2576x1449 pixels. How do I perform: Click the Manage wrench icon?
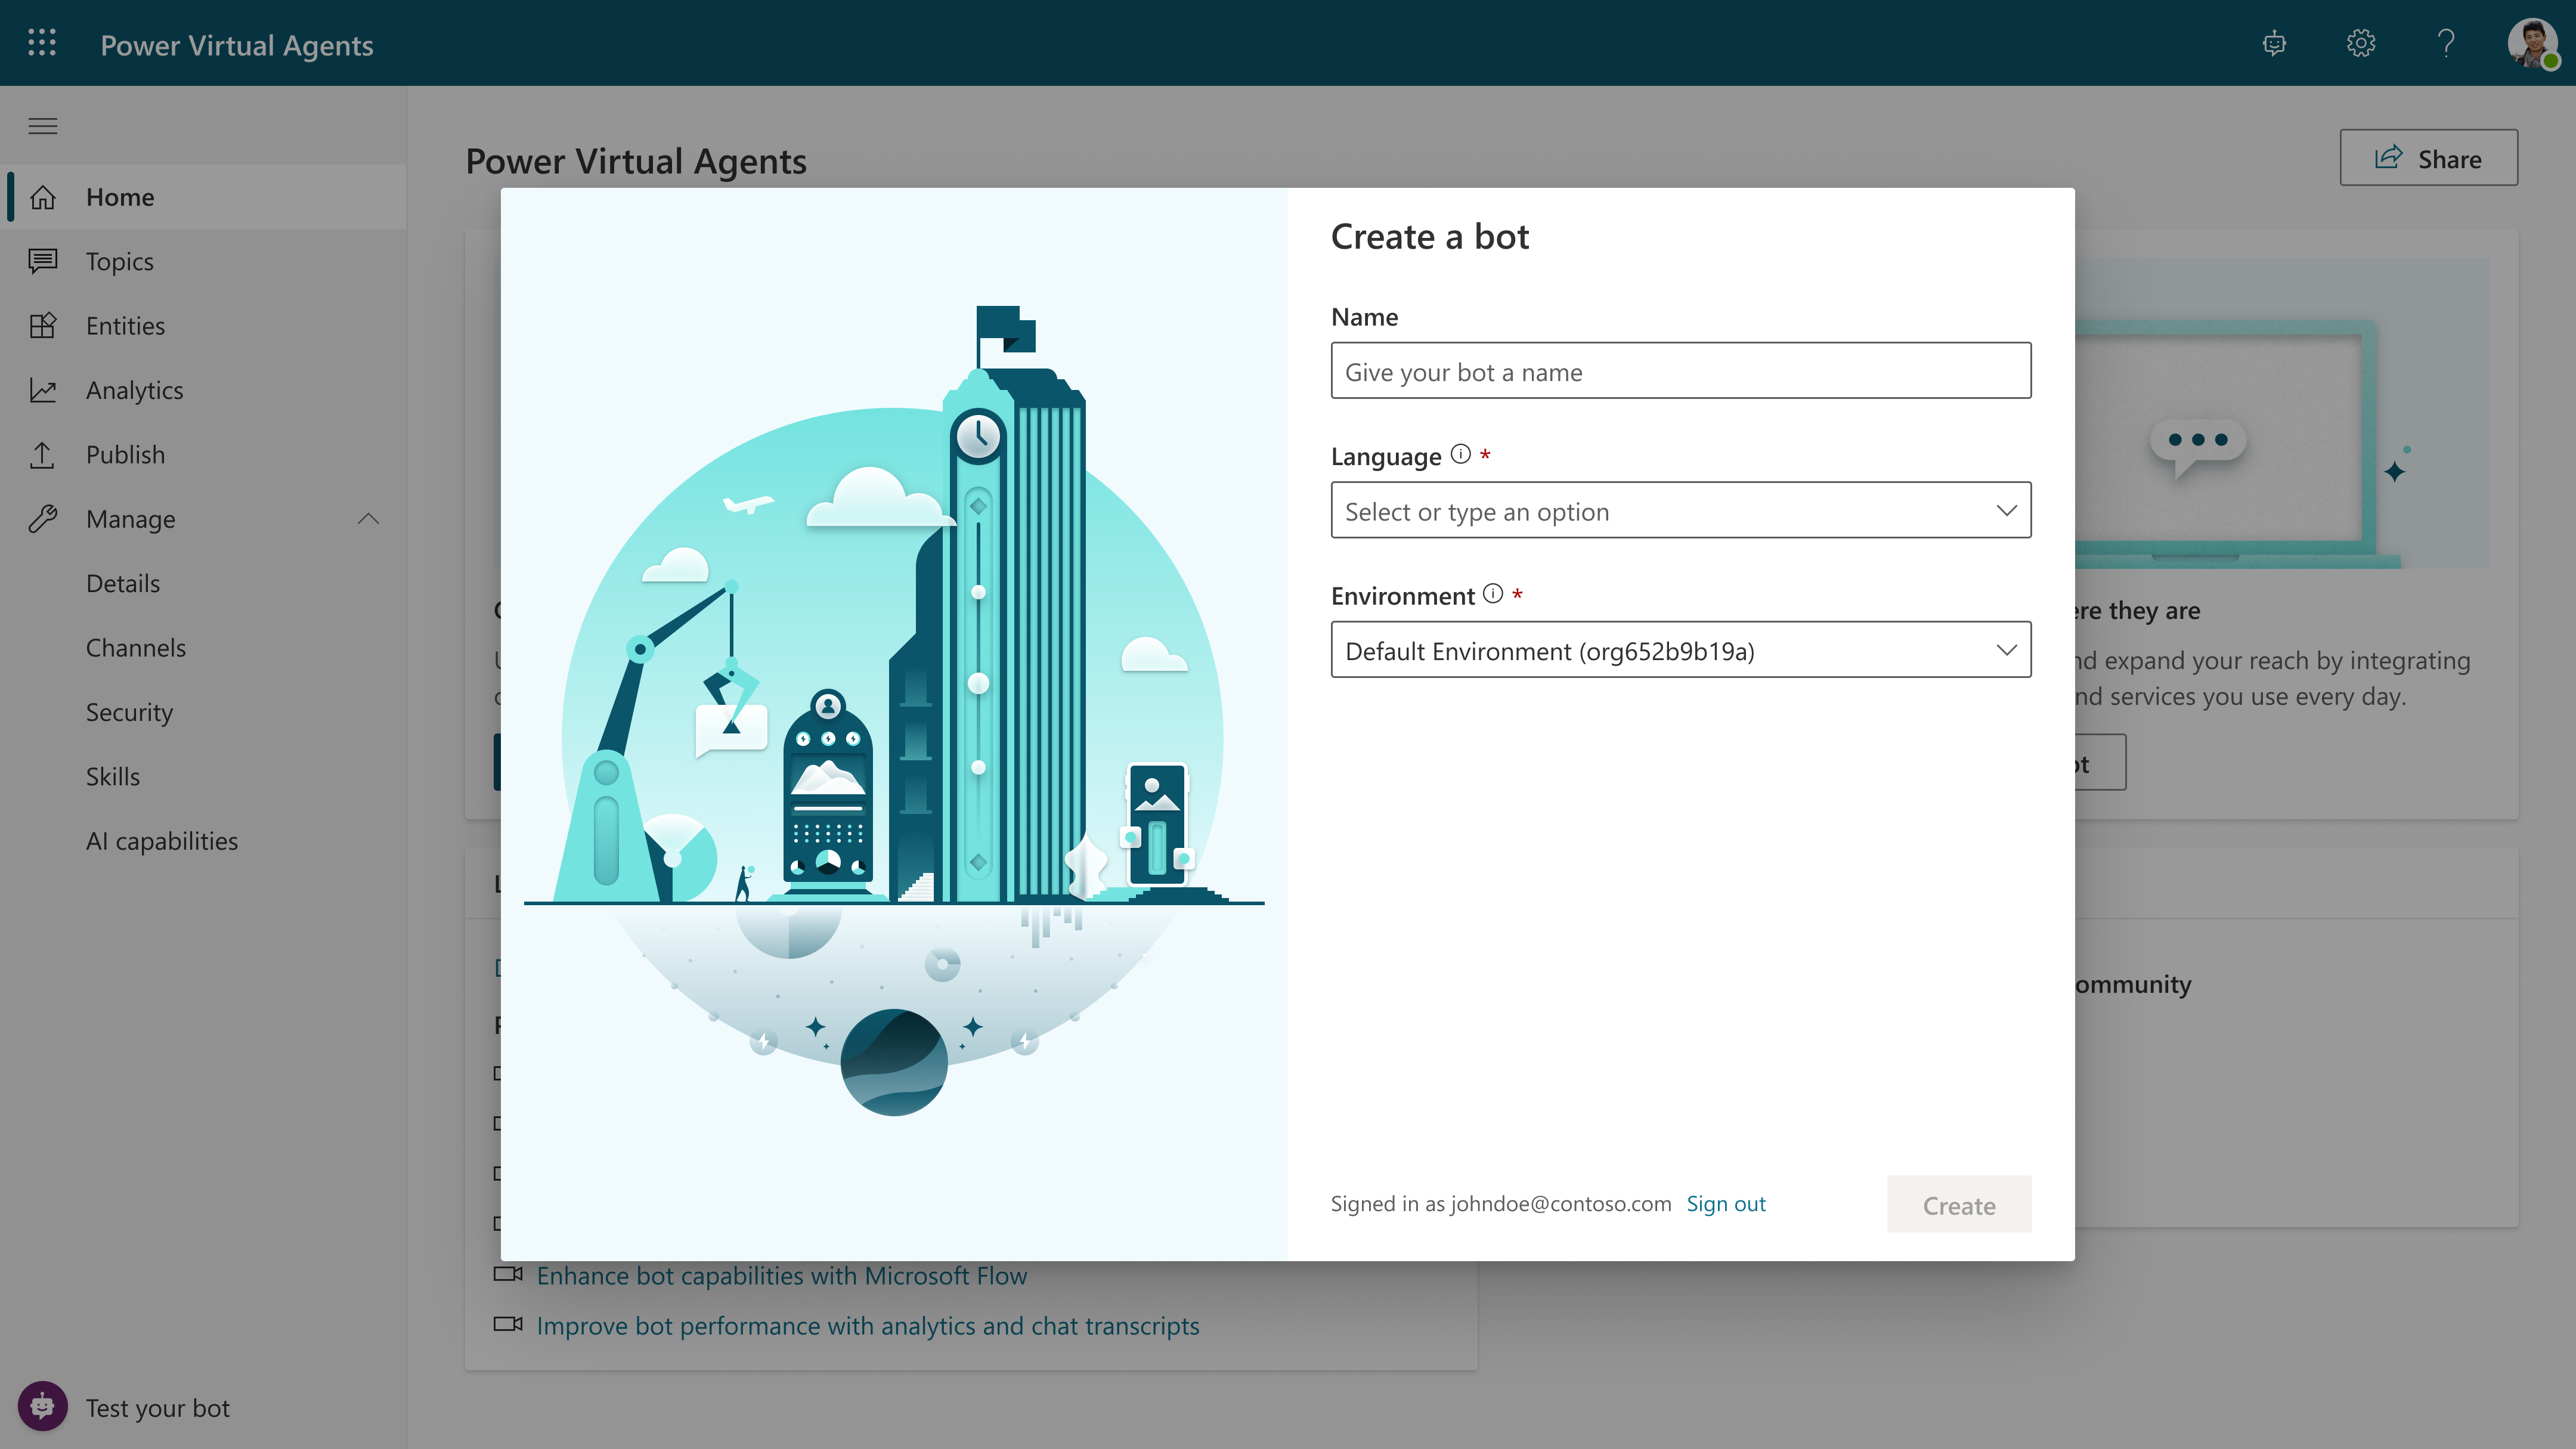coord(42,519)
